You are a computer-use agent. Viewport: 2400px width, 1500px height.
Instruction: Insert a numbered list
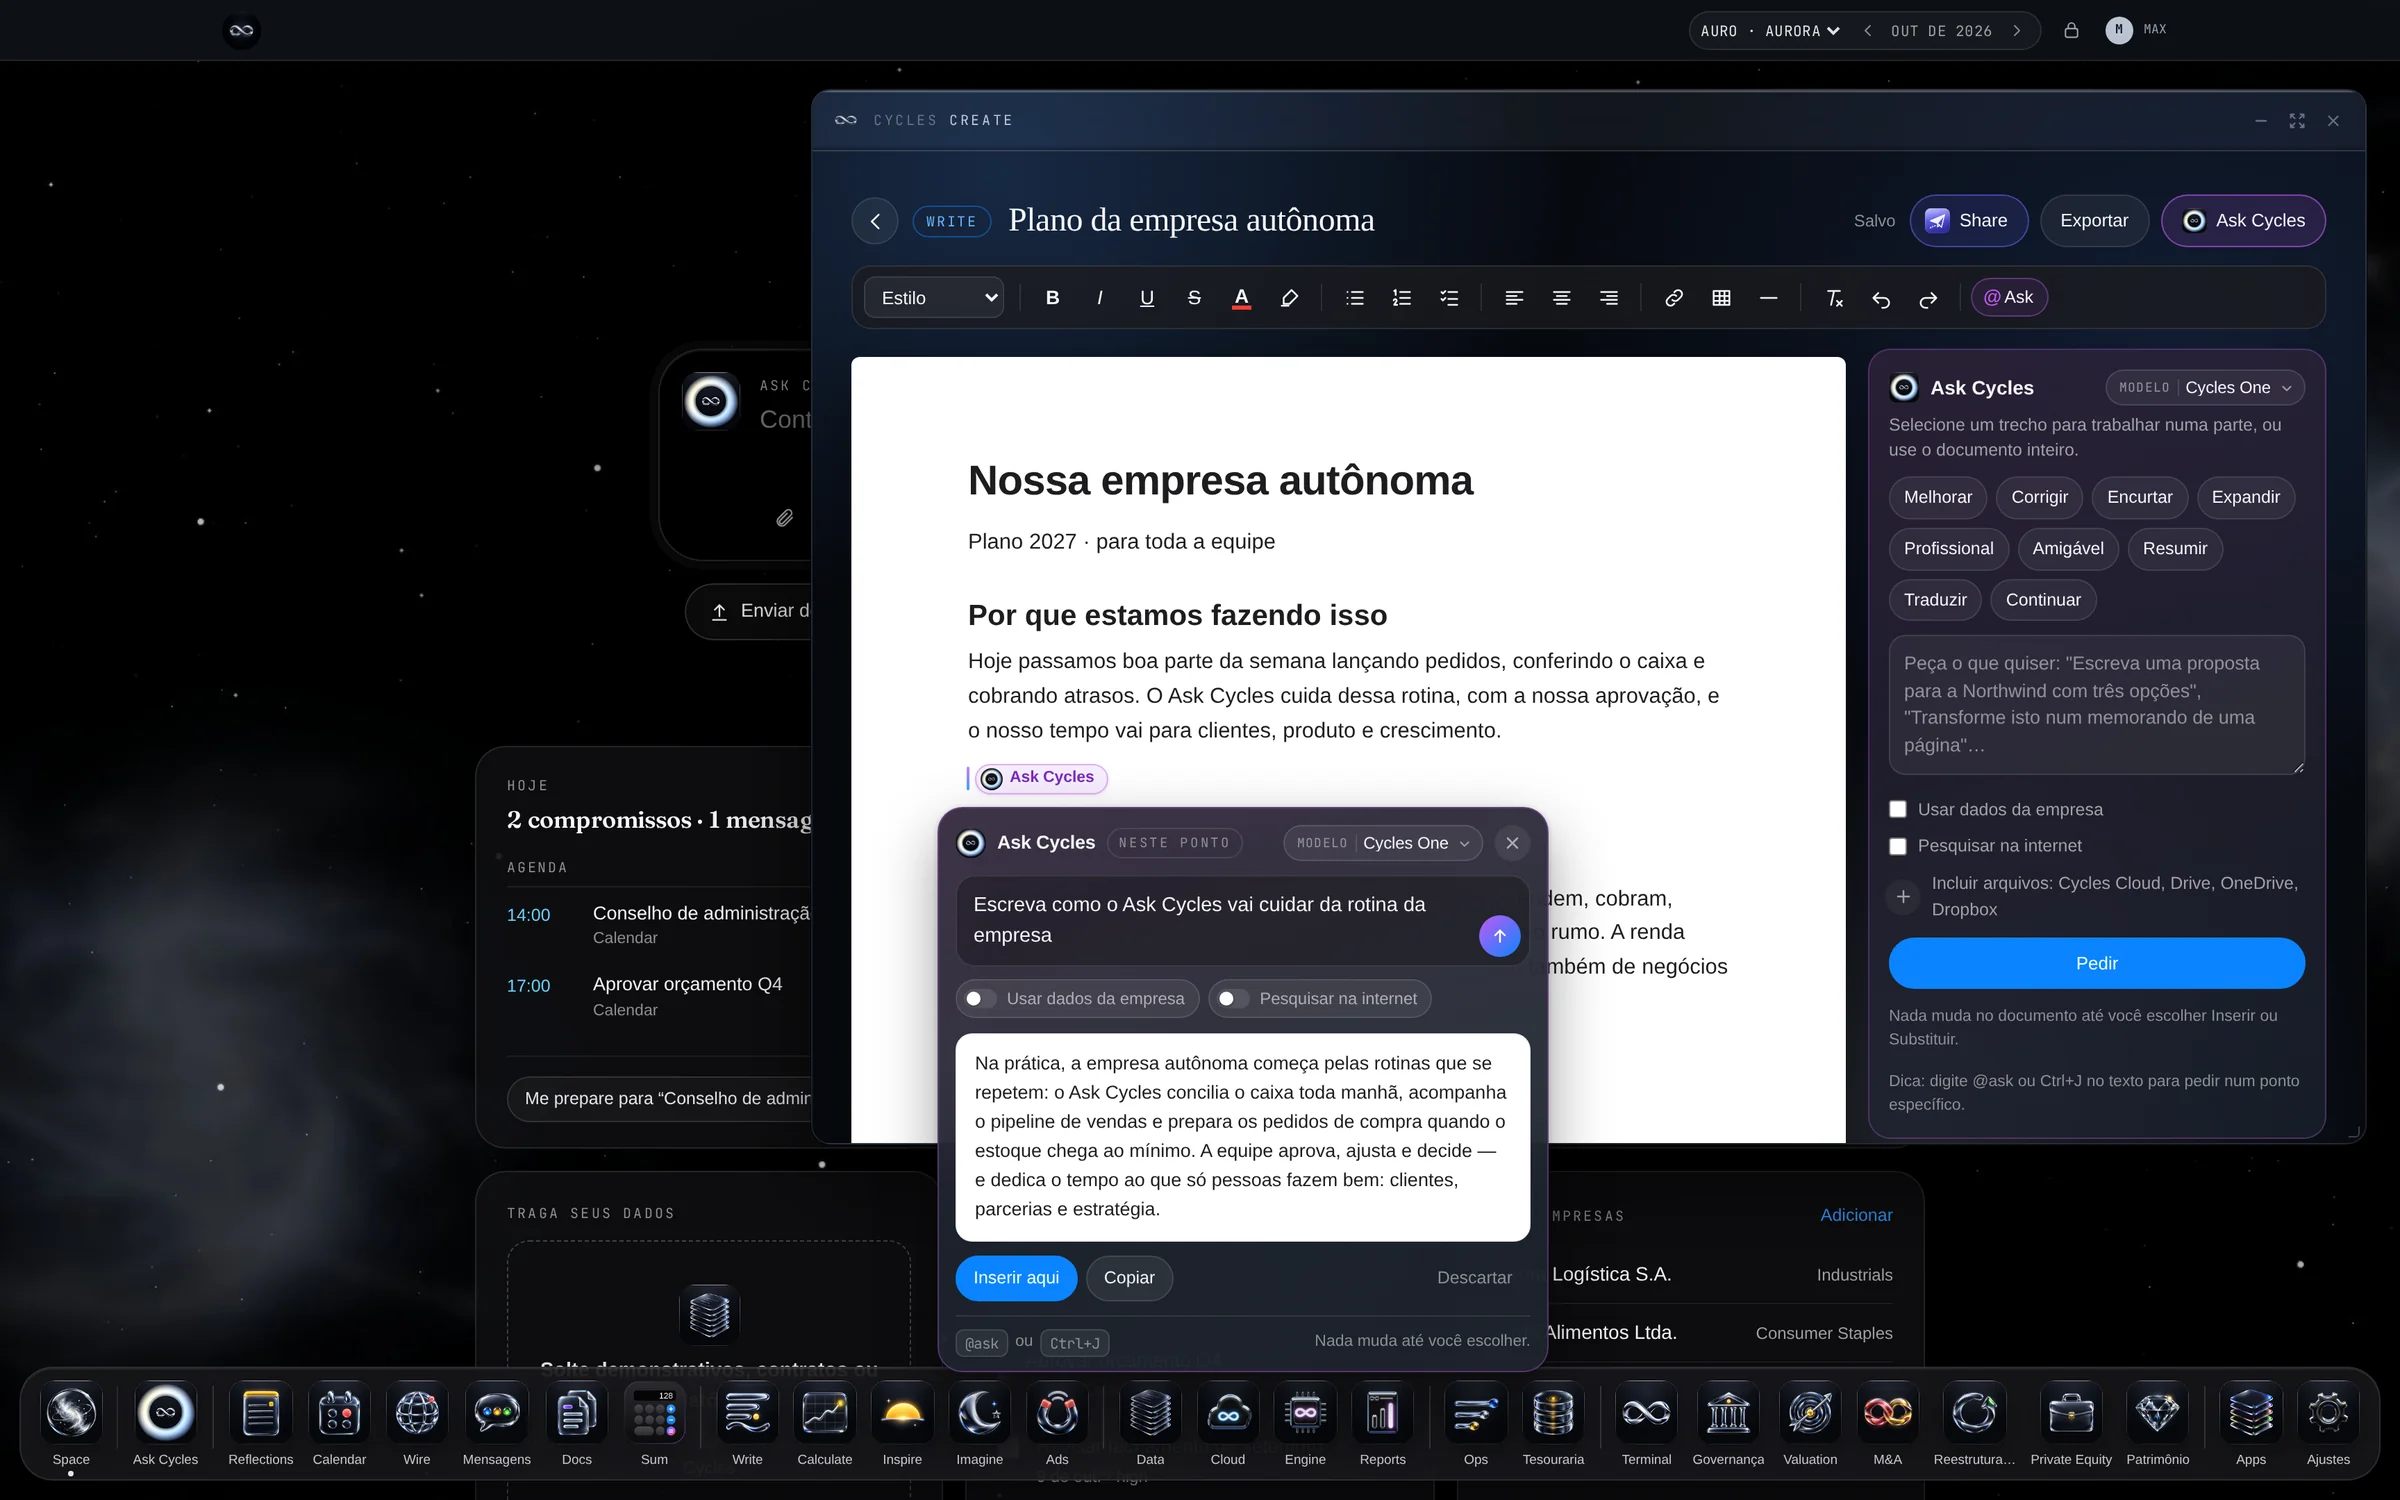[1401, 298]
